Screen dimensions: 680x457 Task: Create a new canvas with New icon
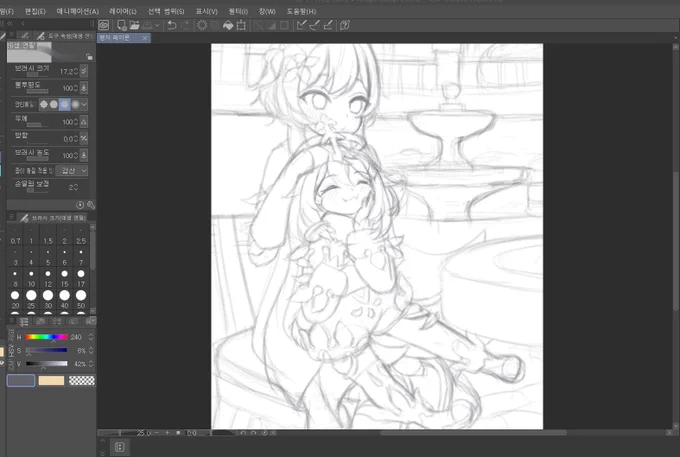coord(122,26)
